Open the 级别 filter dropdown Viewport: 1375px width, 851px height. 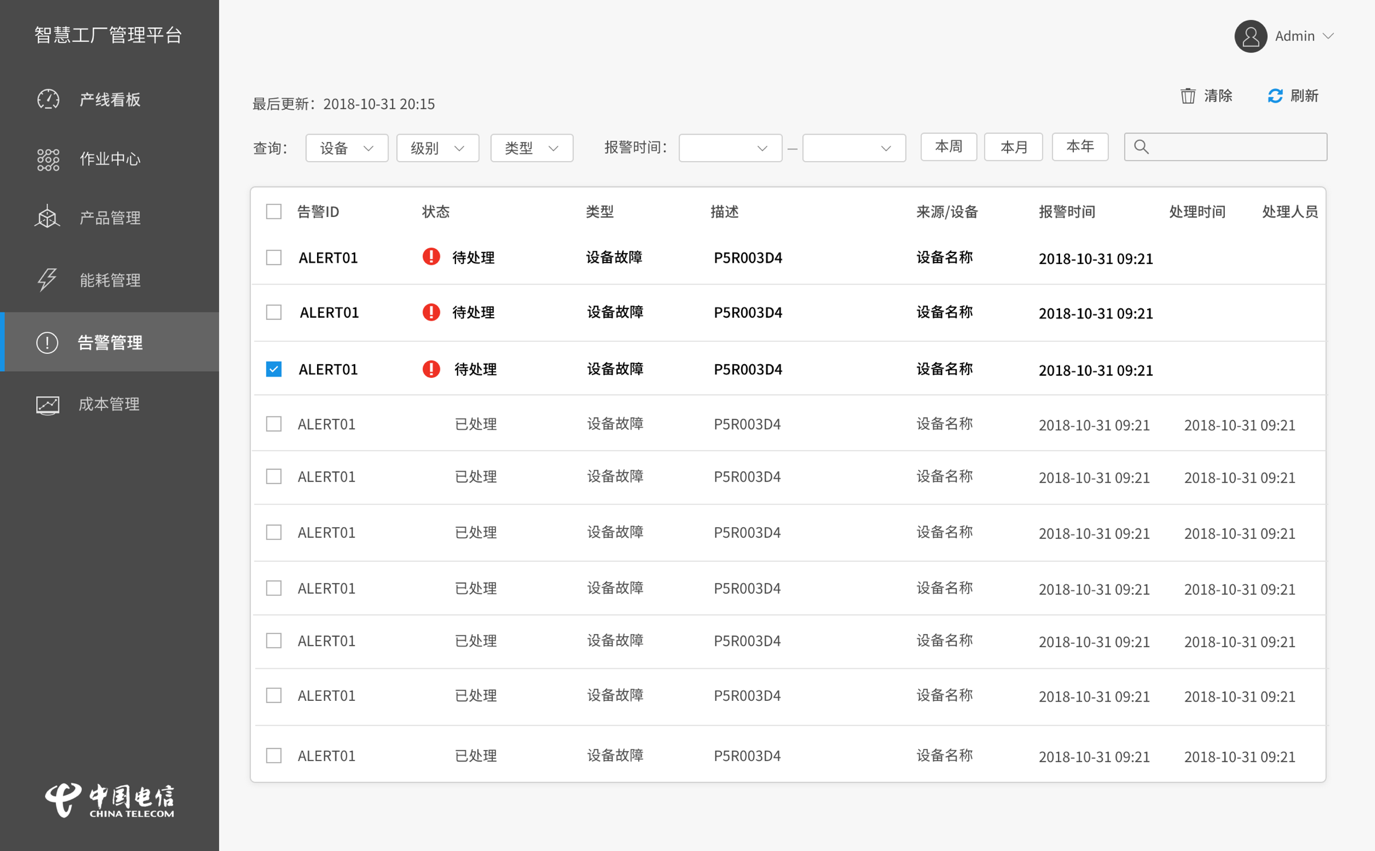[437, 148]
